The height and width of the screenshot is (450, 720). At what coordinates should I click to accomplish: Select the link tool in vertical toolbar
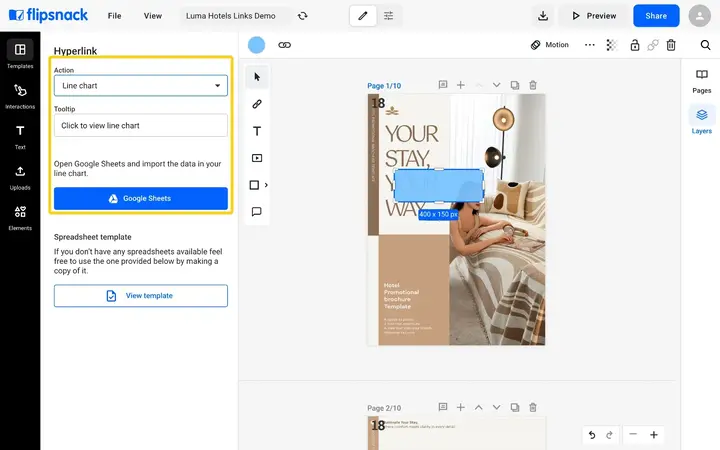pos(257,104)
